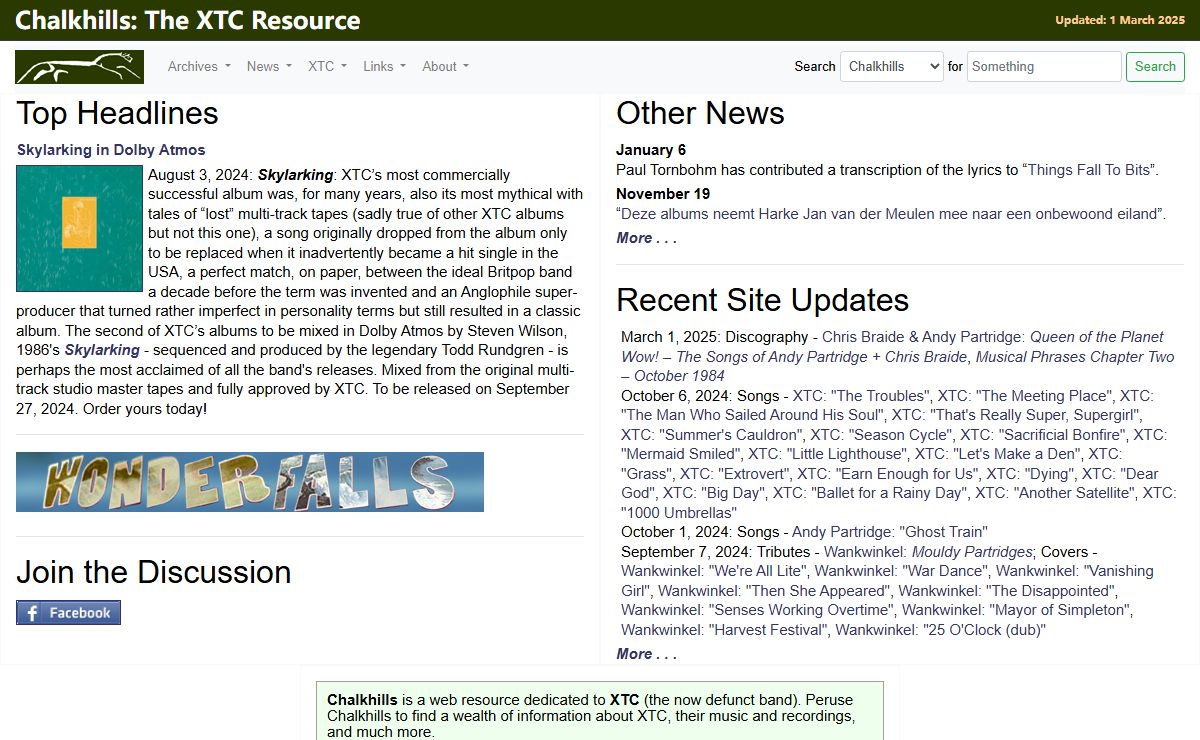Click the November 19 news date
1200x740 pixels.
point(663,194)
